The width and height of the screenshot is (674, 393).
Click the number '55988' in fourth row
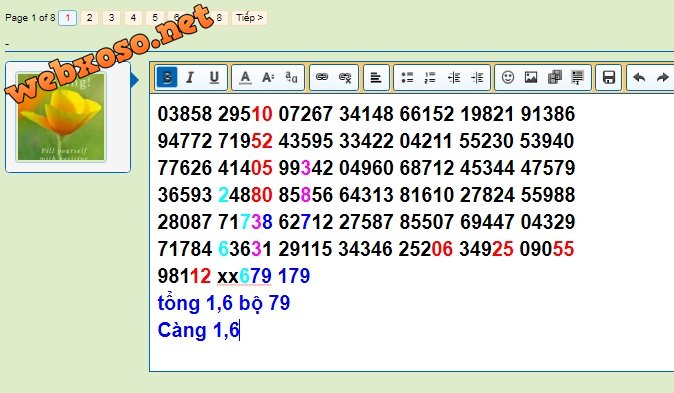[x=548, y=195]
